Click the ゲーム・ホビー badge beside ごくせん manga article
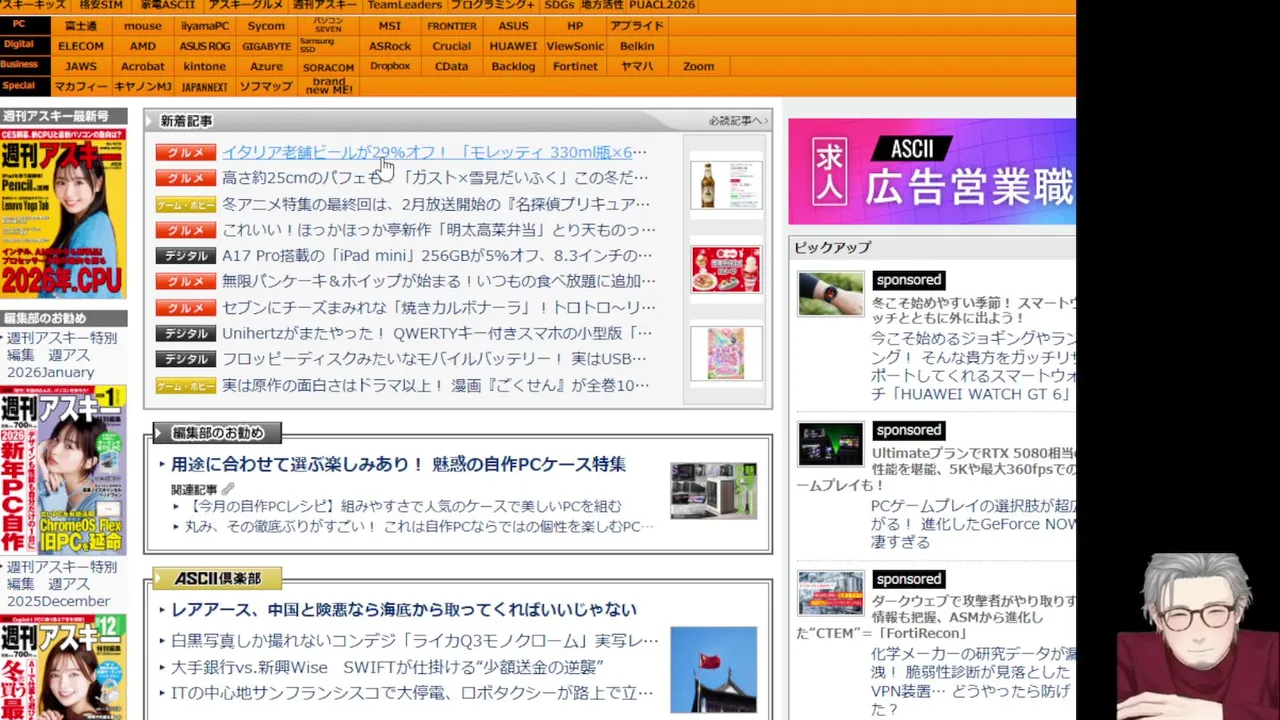 (186, 385)
